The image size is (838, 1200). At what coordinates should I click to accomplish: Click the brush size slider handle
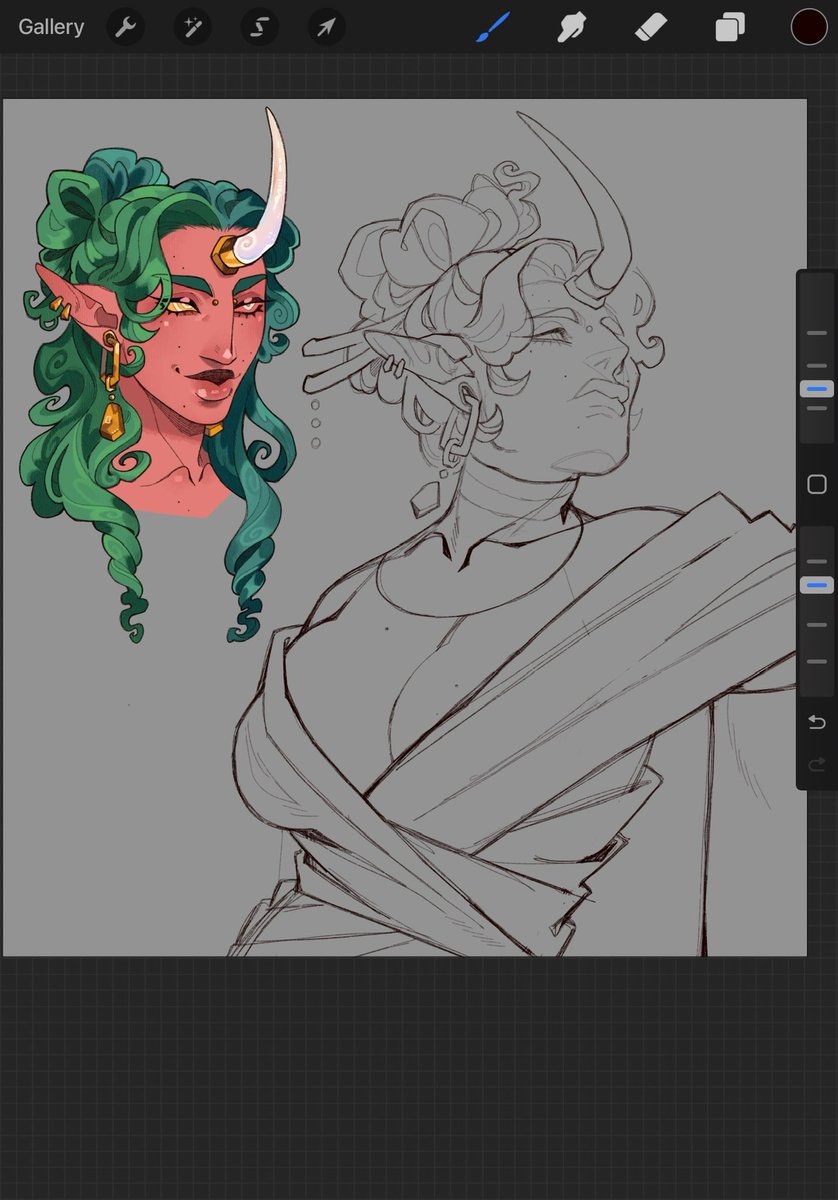pyautogui.click(x=817, y=389)
